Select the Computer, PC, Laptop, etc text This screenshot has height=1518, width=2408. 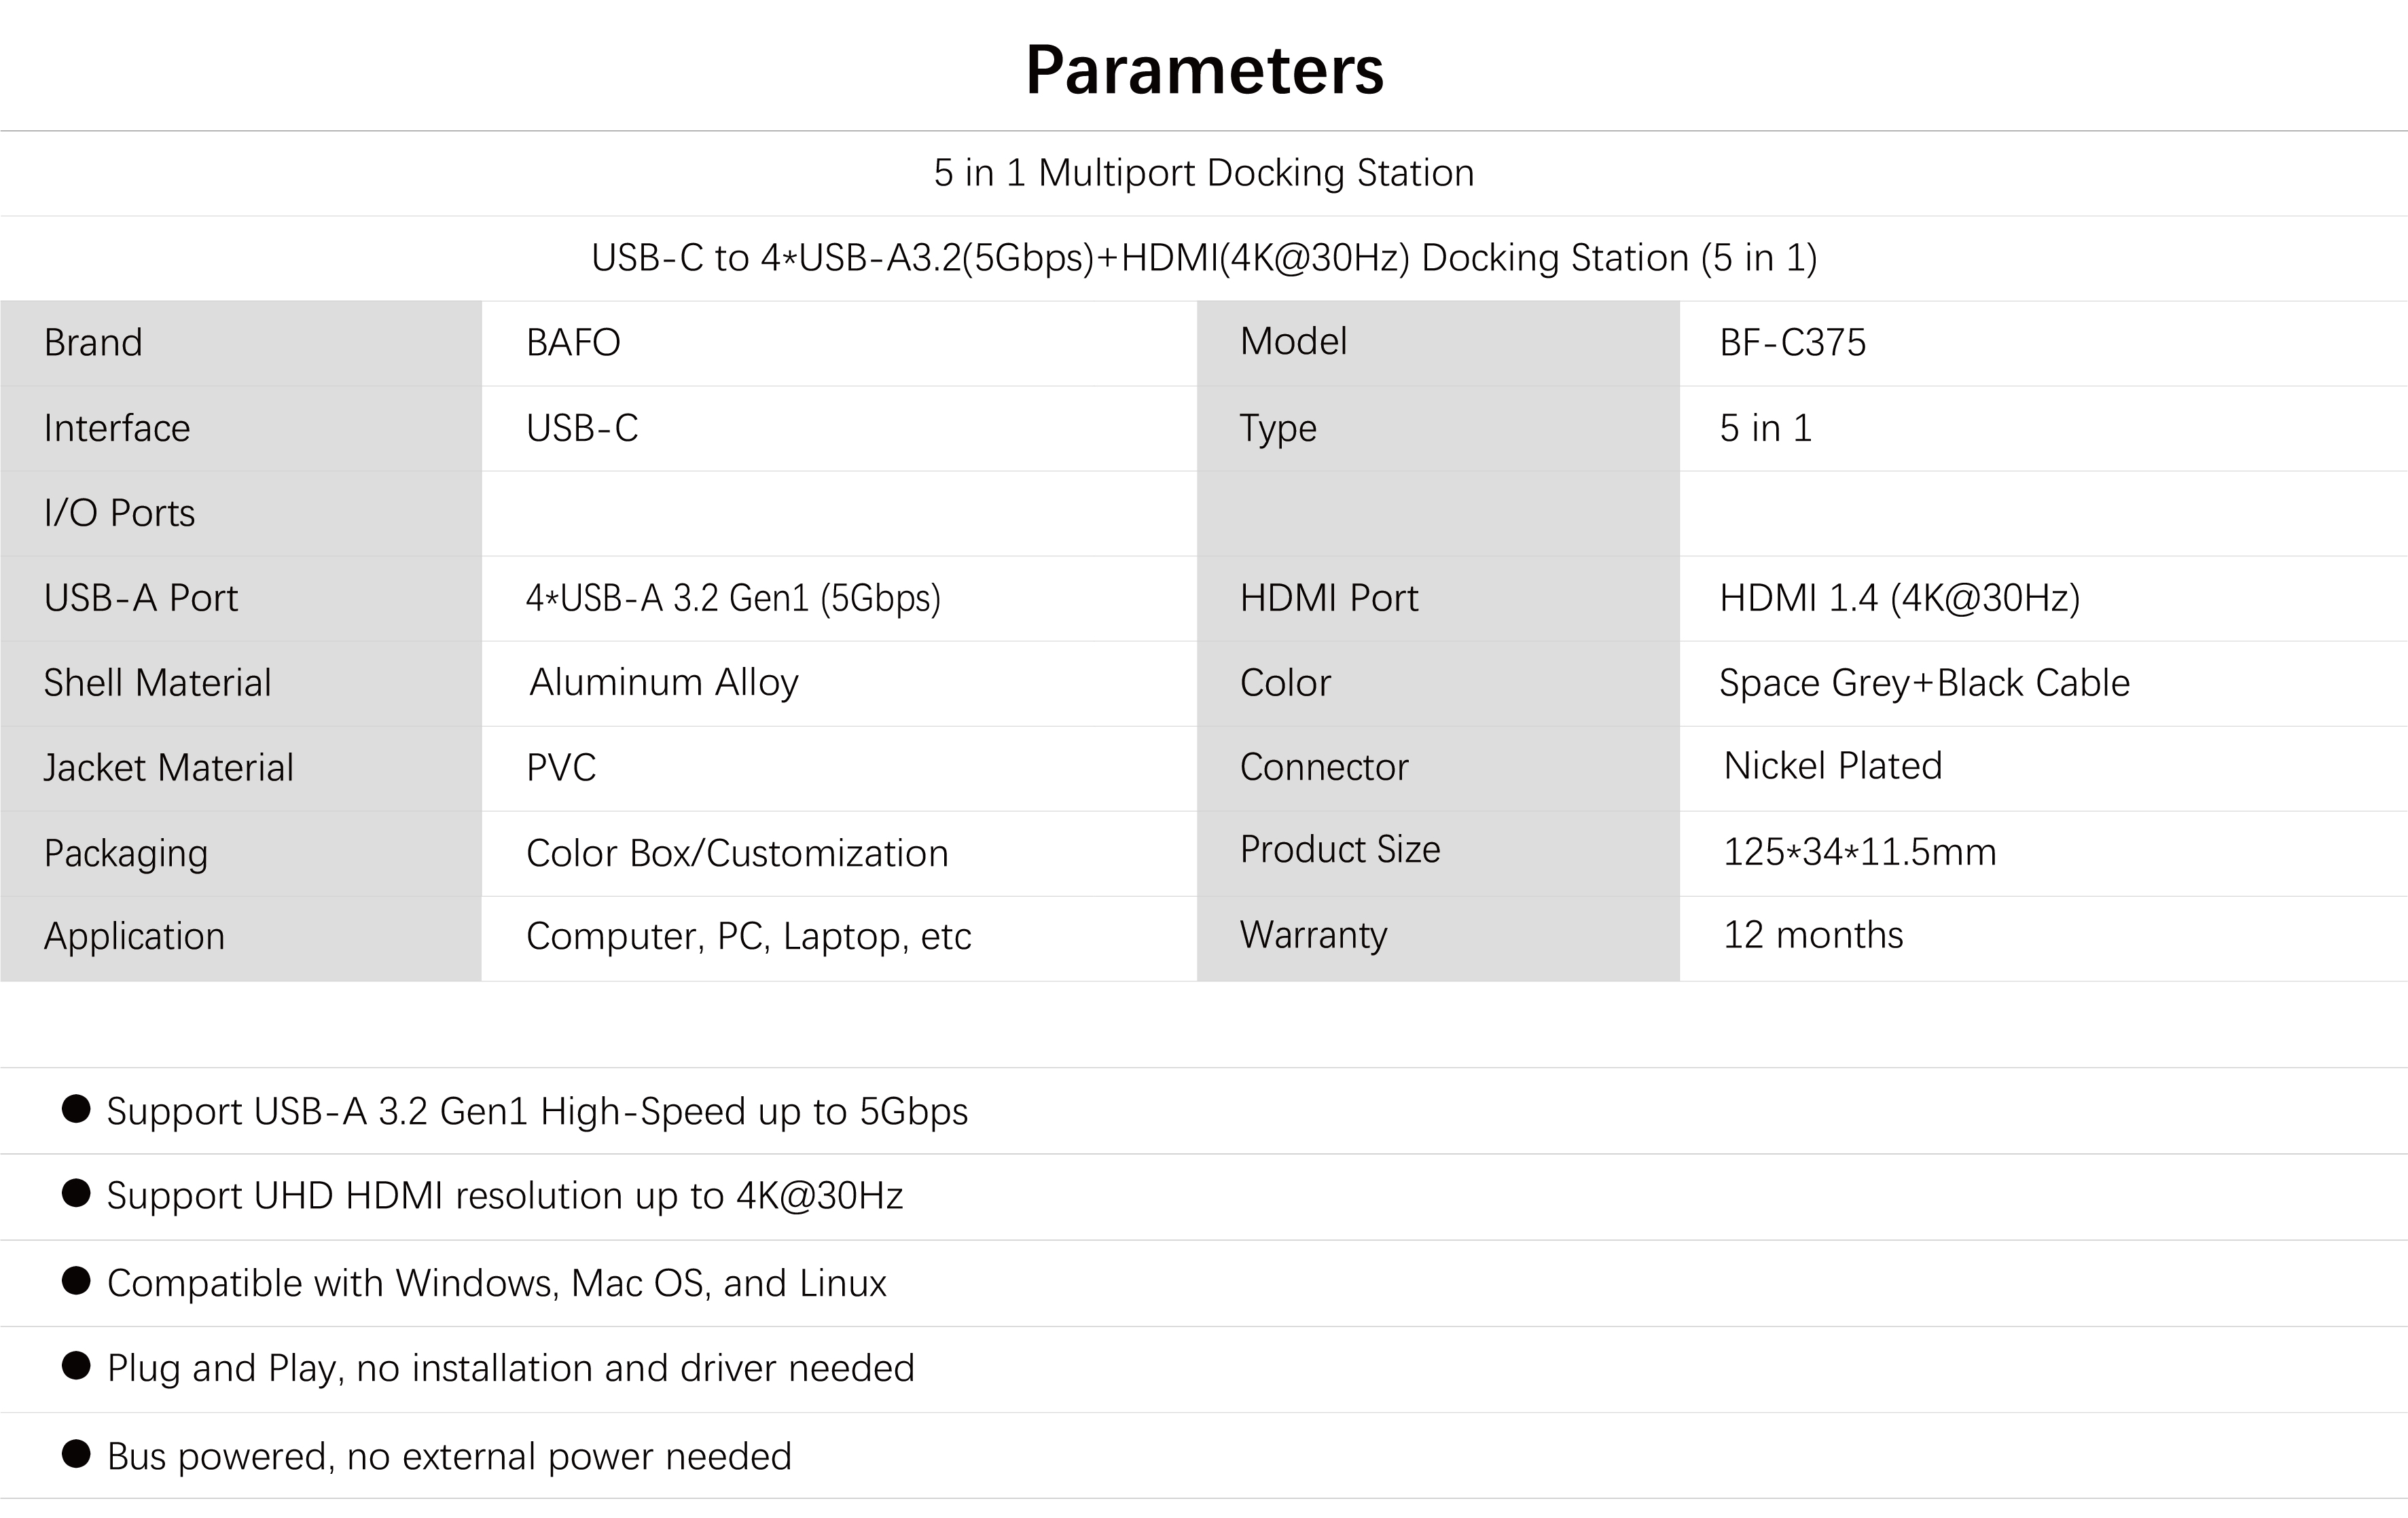[x=748, y=936]
